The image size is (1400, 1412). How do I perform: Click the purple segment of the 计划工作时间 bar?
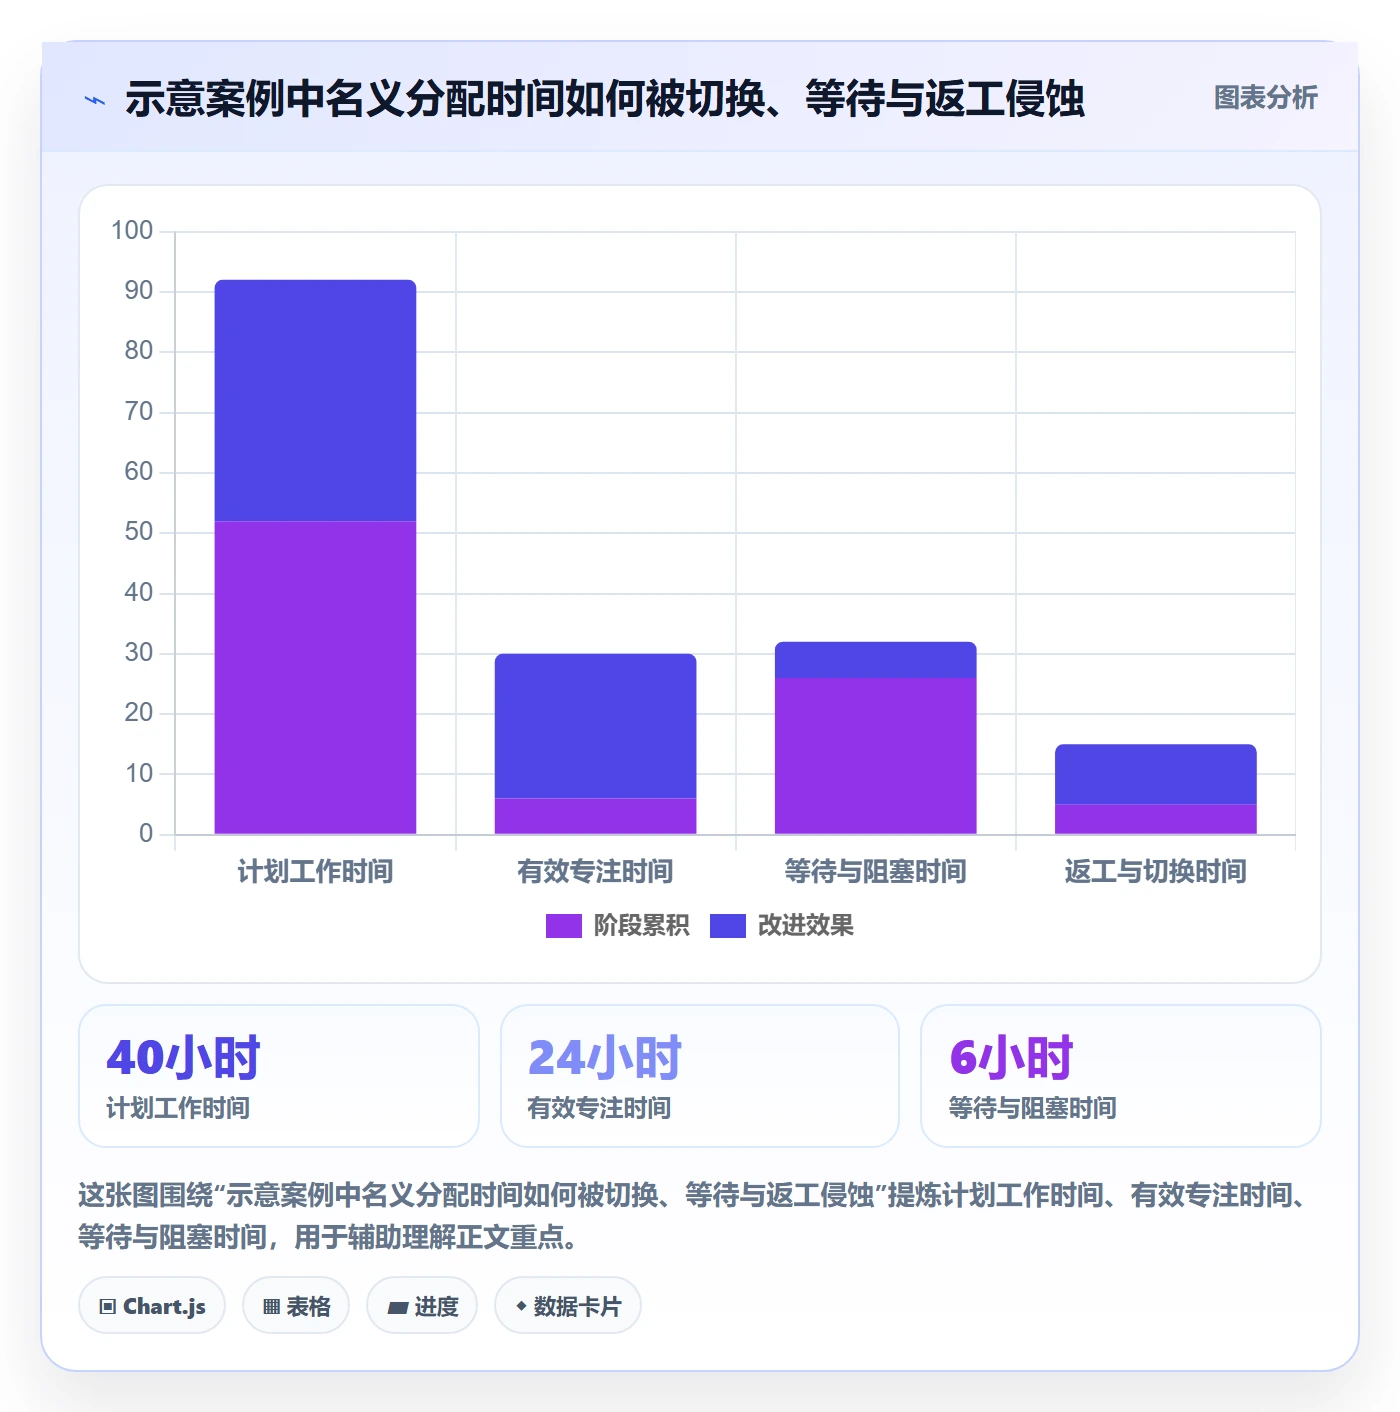point(315,677)
